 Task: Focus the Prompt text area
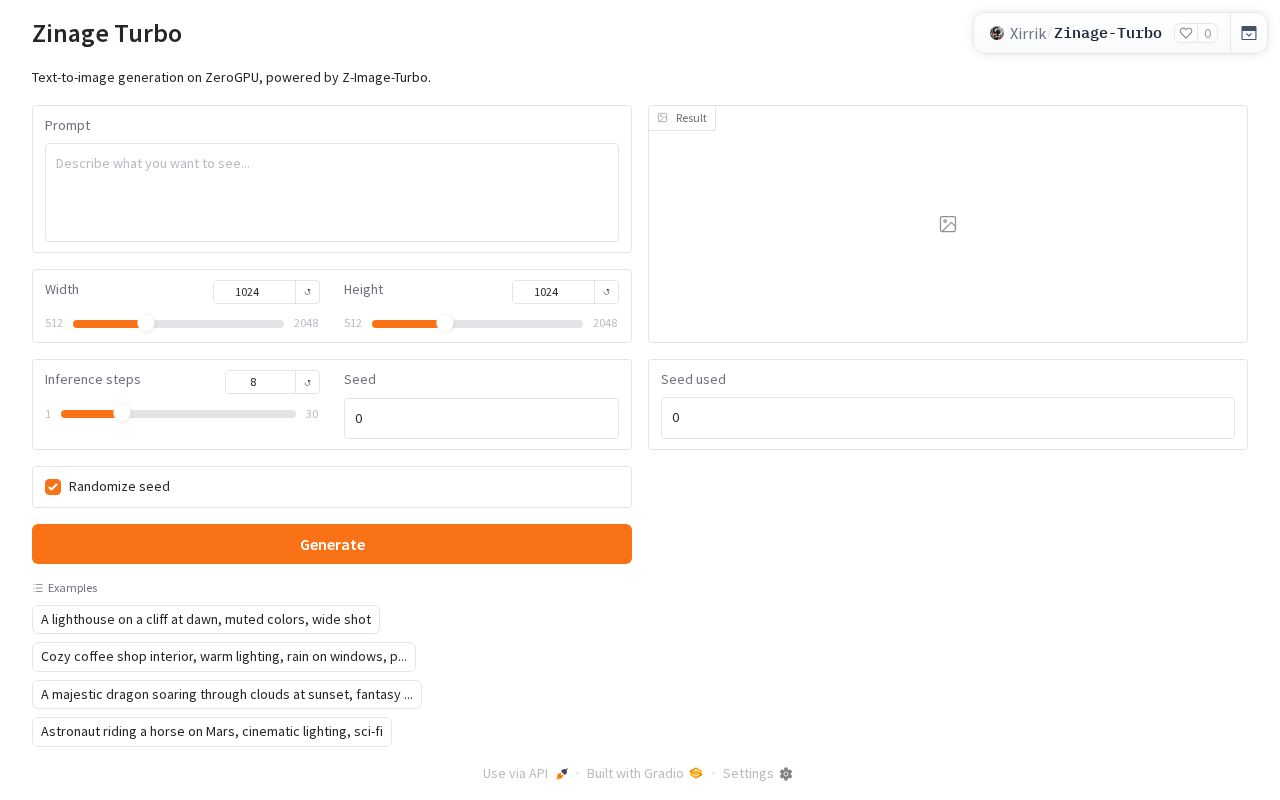(332, 192)
